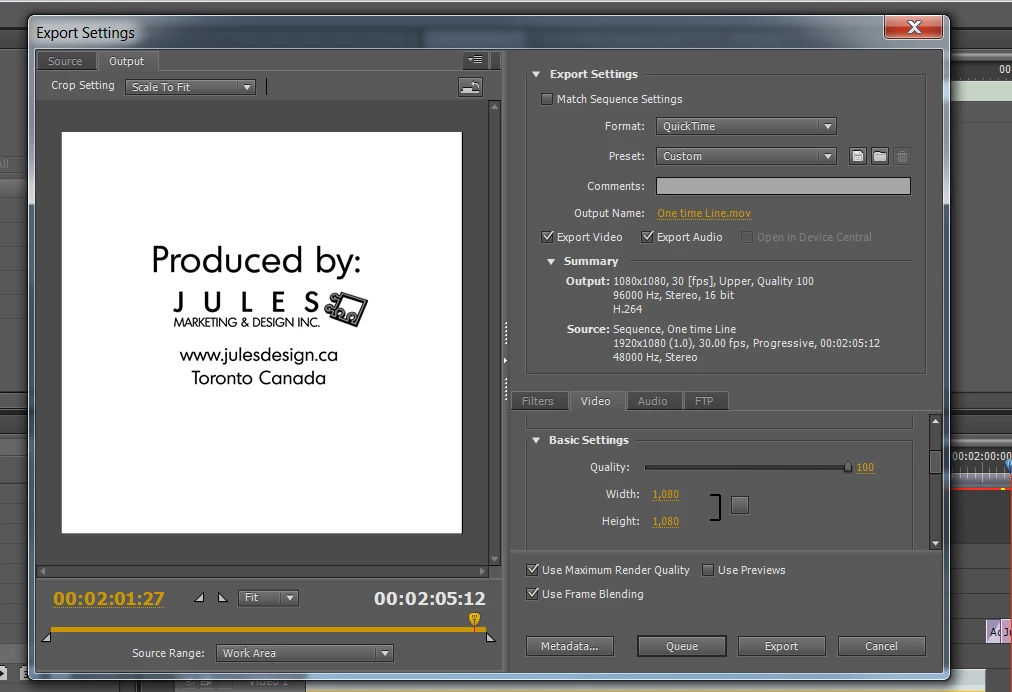
Task: Click the current timecode 00:02:01:27
Action: [x=108, y=599]
